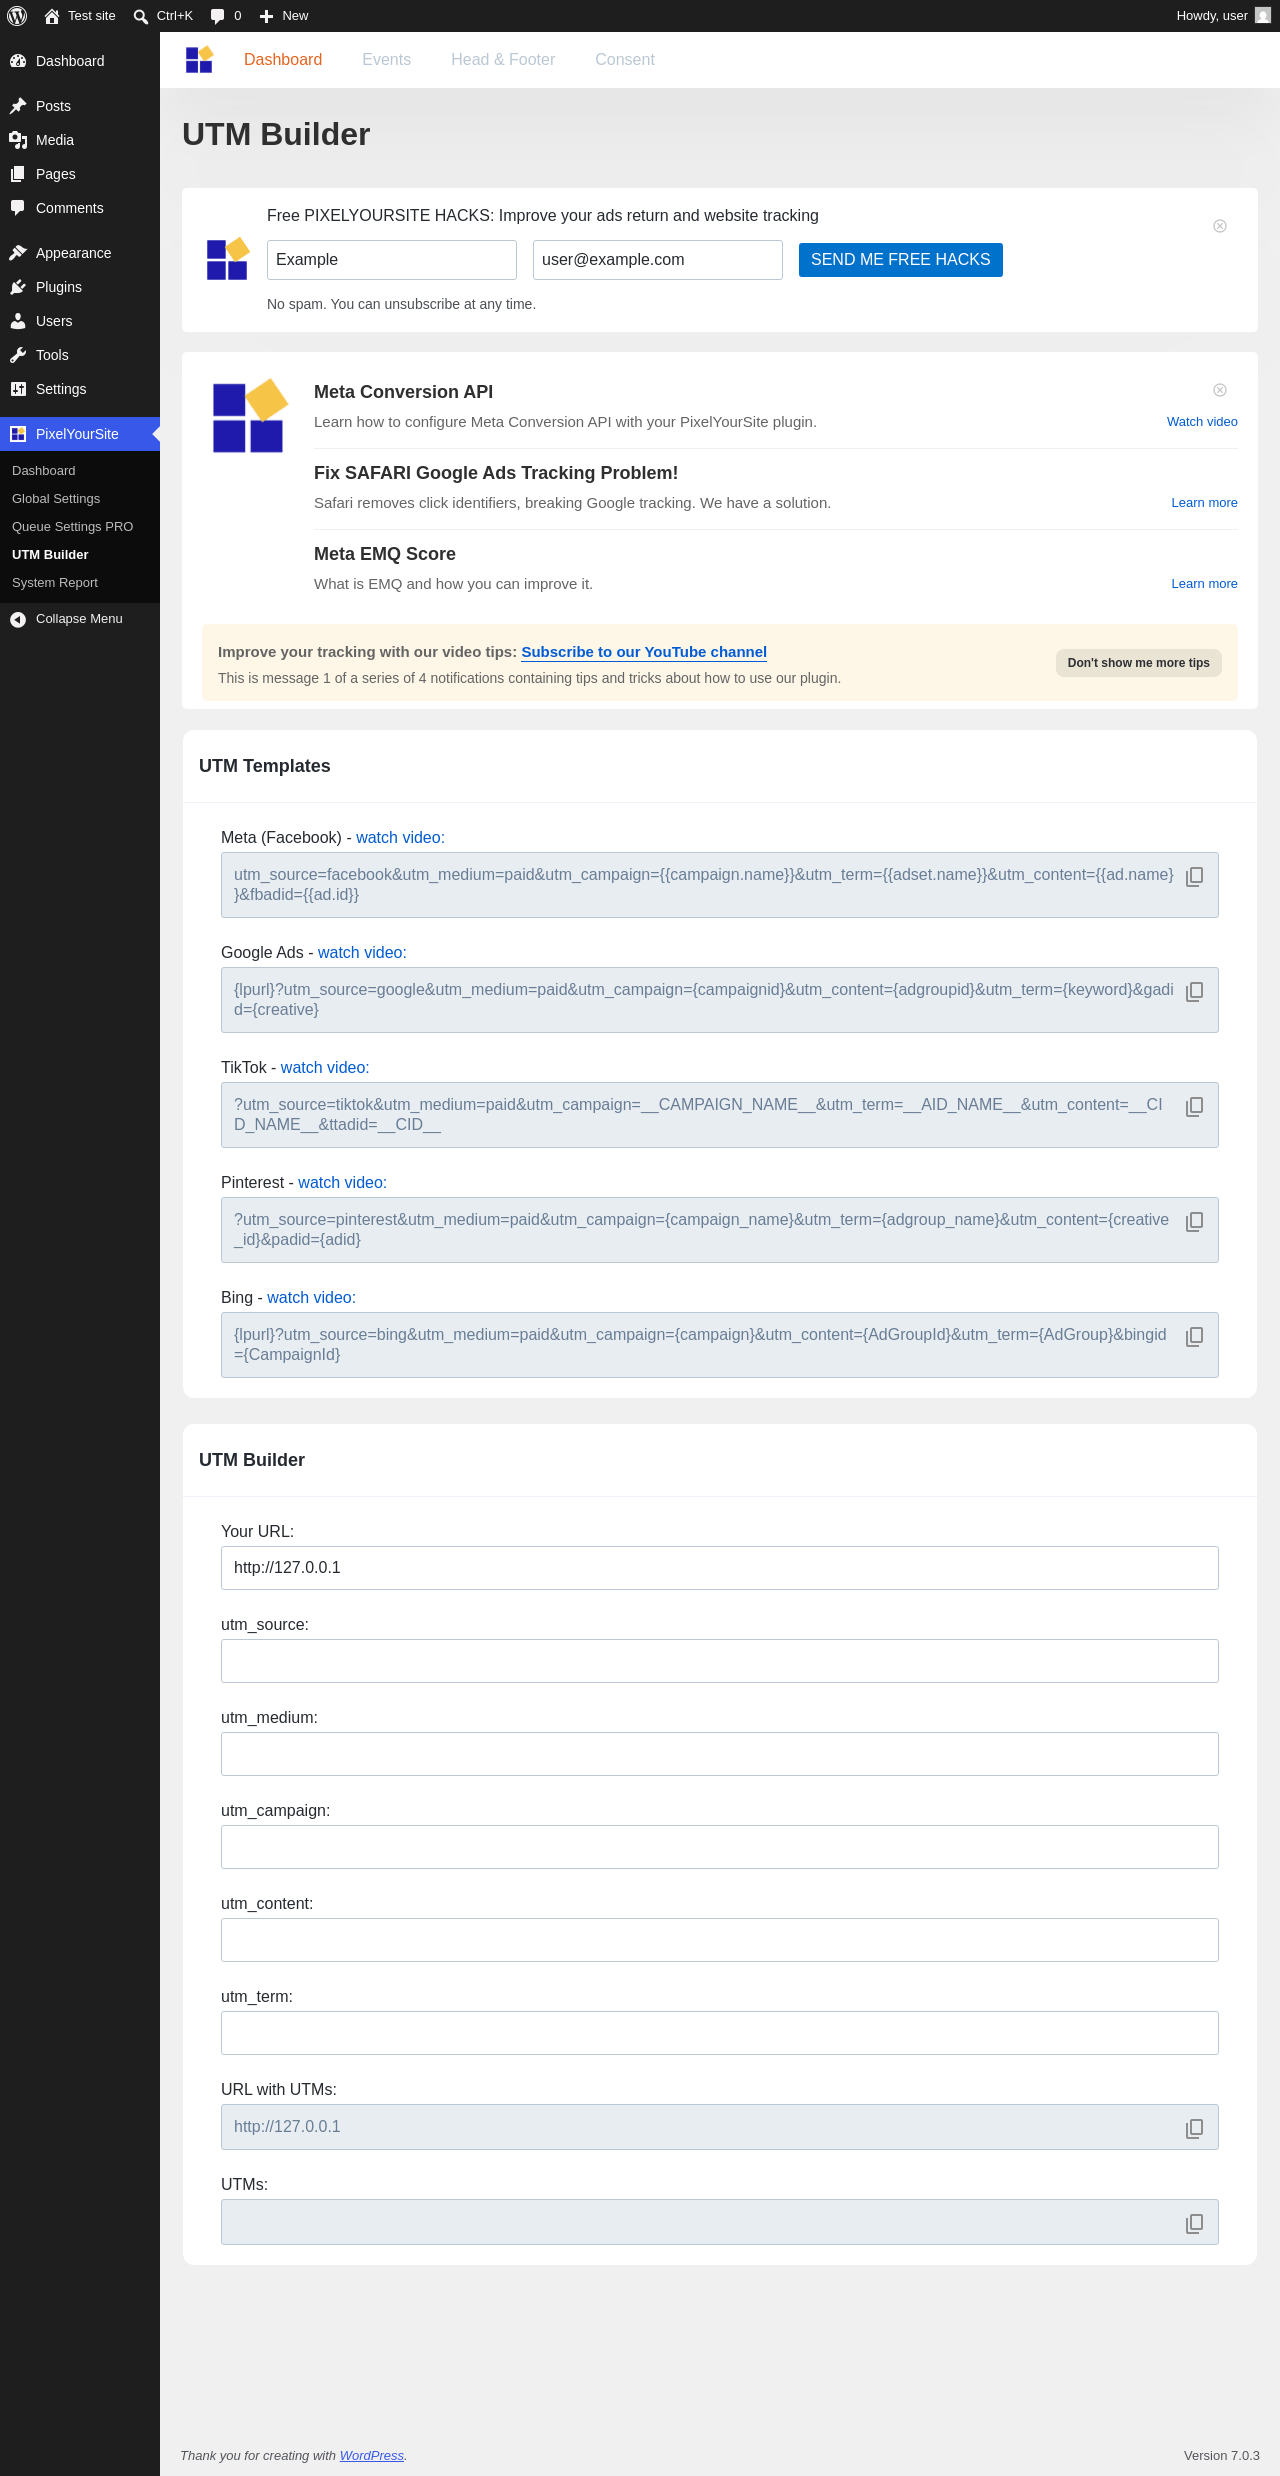
Task: Click the Your URL input field
Action: pos(720,1568)
